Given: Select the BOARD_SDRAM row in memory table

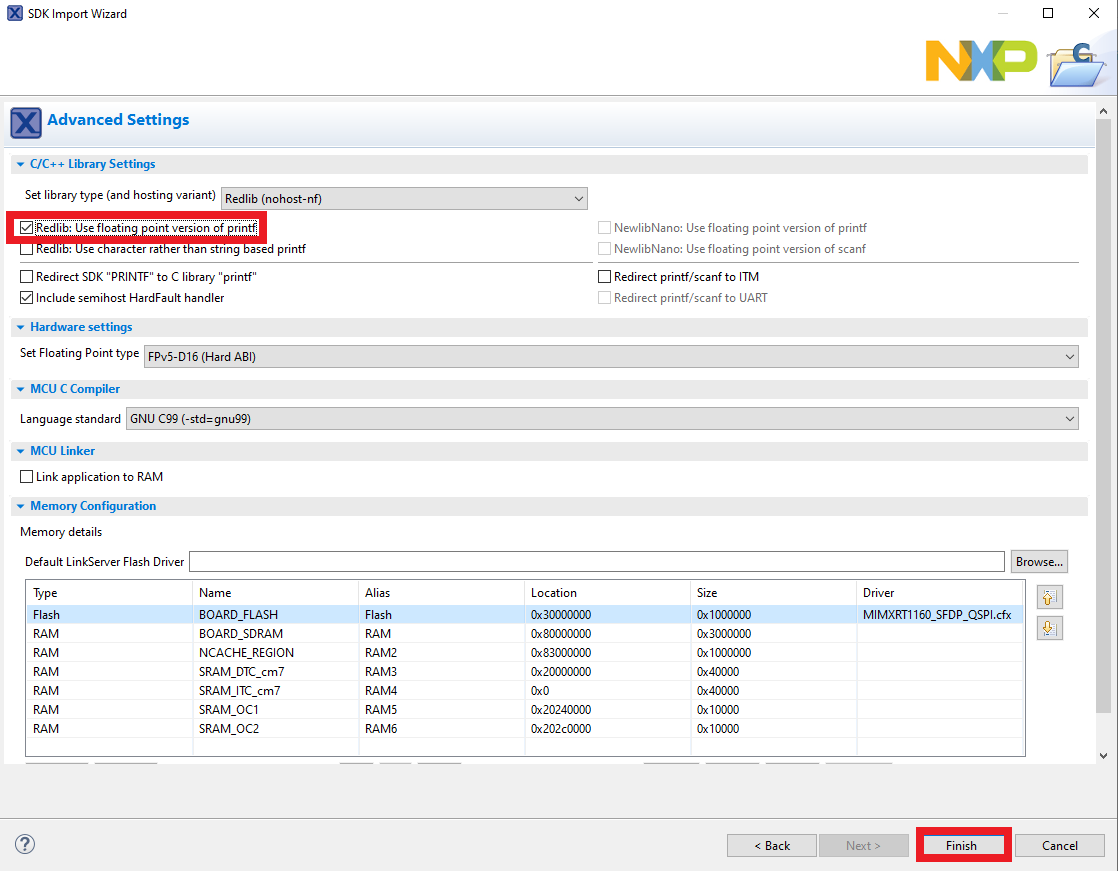Looking at the screenshot, I should point(240,634).
